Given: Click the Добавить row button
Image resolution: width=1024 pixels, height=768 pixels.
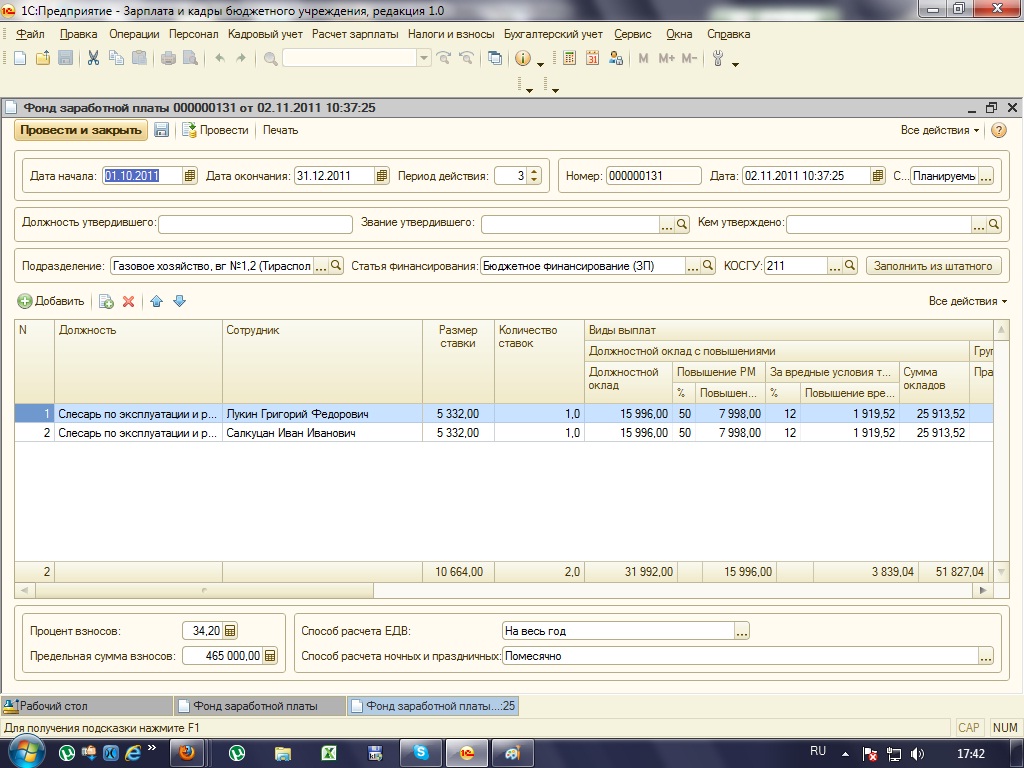Looking at the screenshot, I should (x=51, y=301).
